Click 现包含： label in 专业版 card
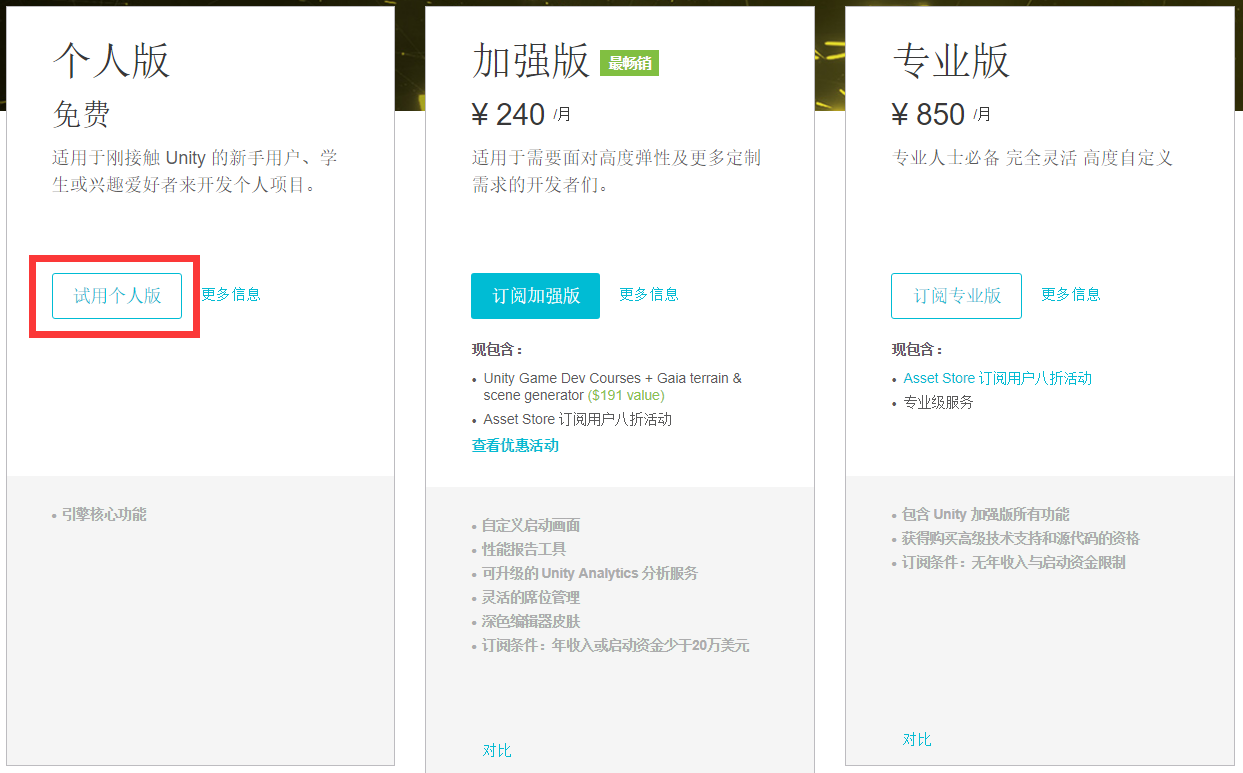Screen dimensions: 1243x773 click(x=917, y=350)
